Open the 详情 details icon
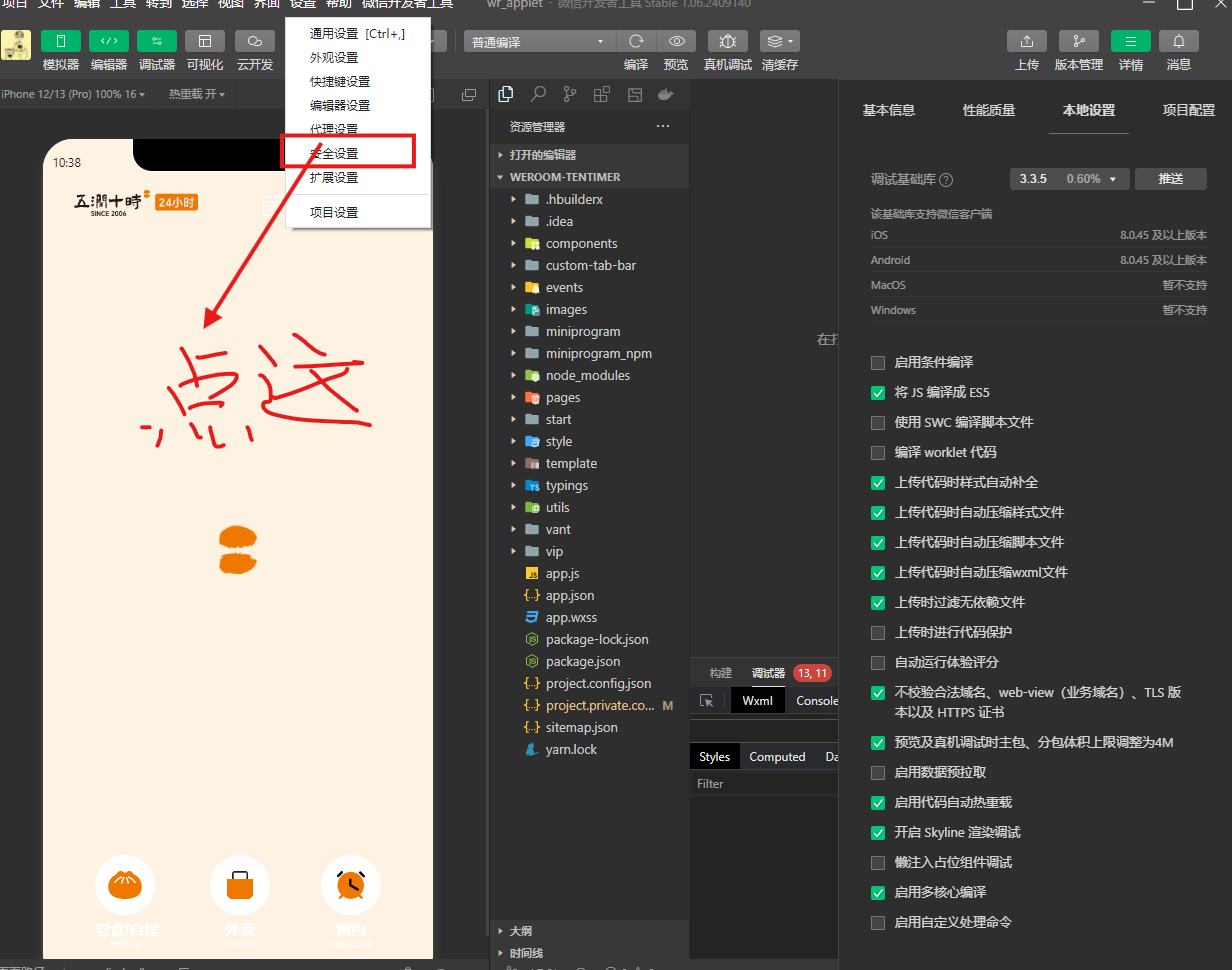Viewport: 1232px width, 970px height. (1131, 41)
